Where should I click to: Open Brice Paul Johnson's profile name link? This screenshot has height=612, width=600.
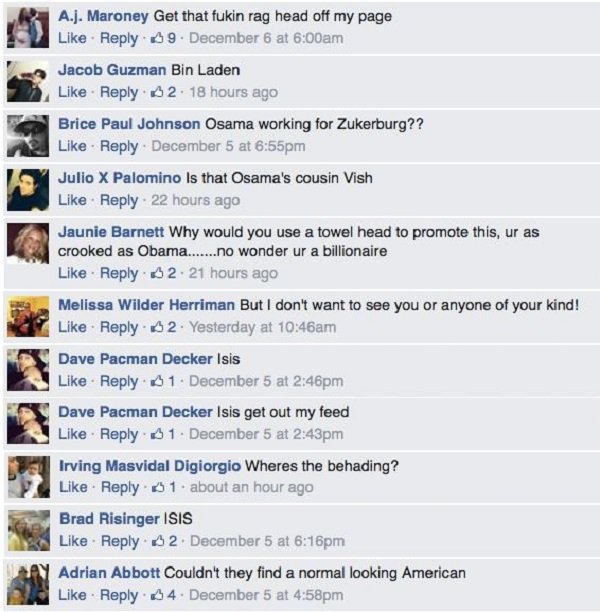(129, 124)
